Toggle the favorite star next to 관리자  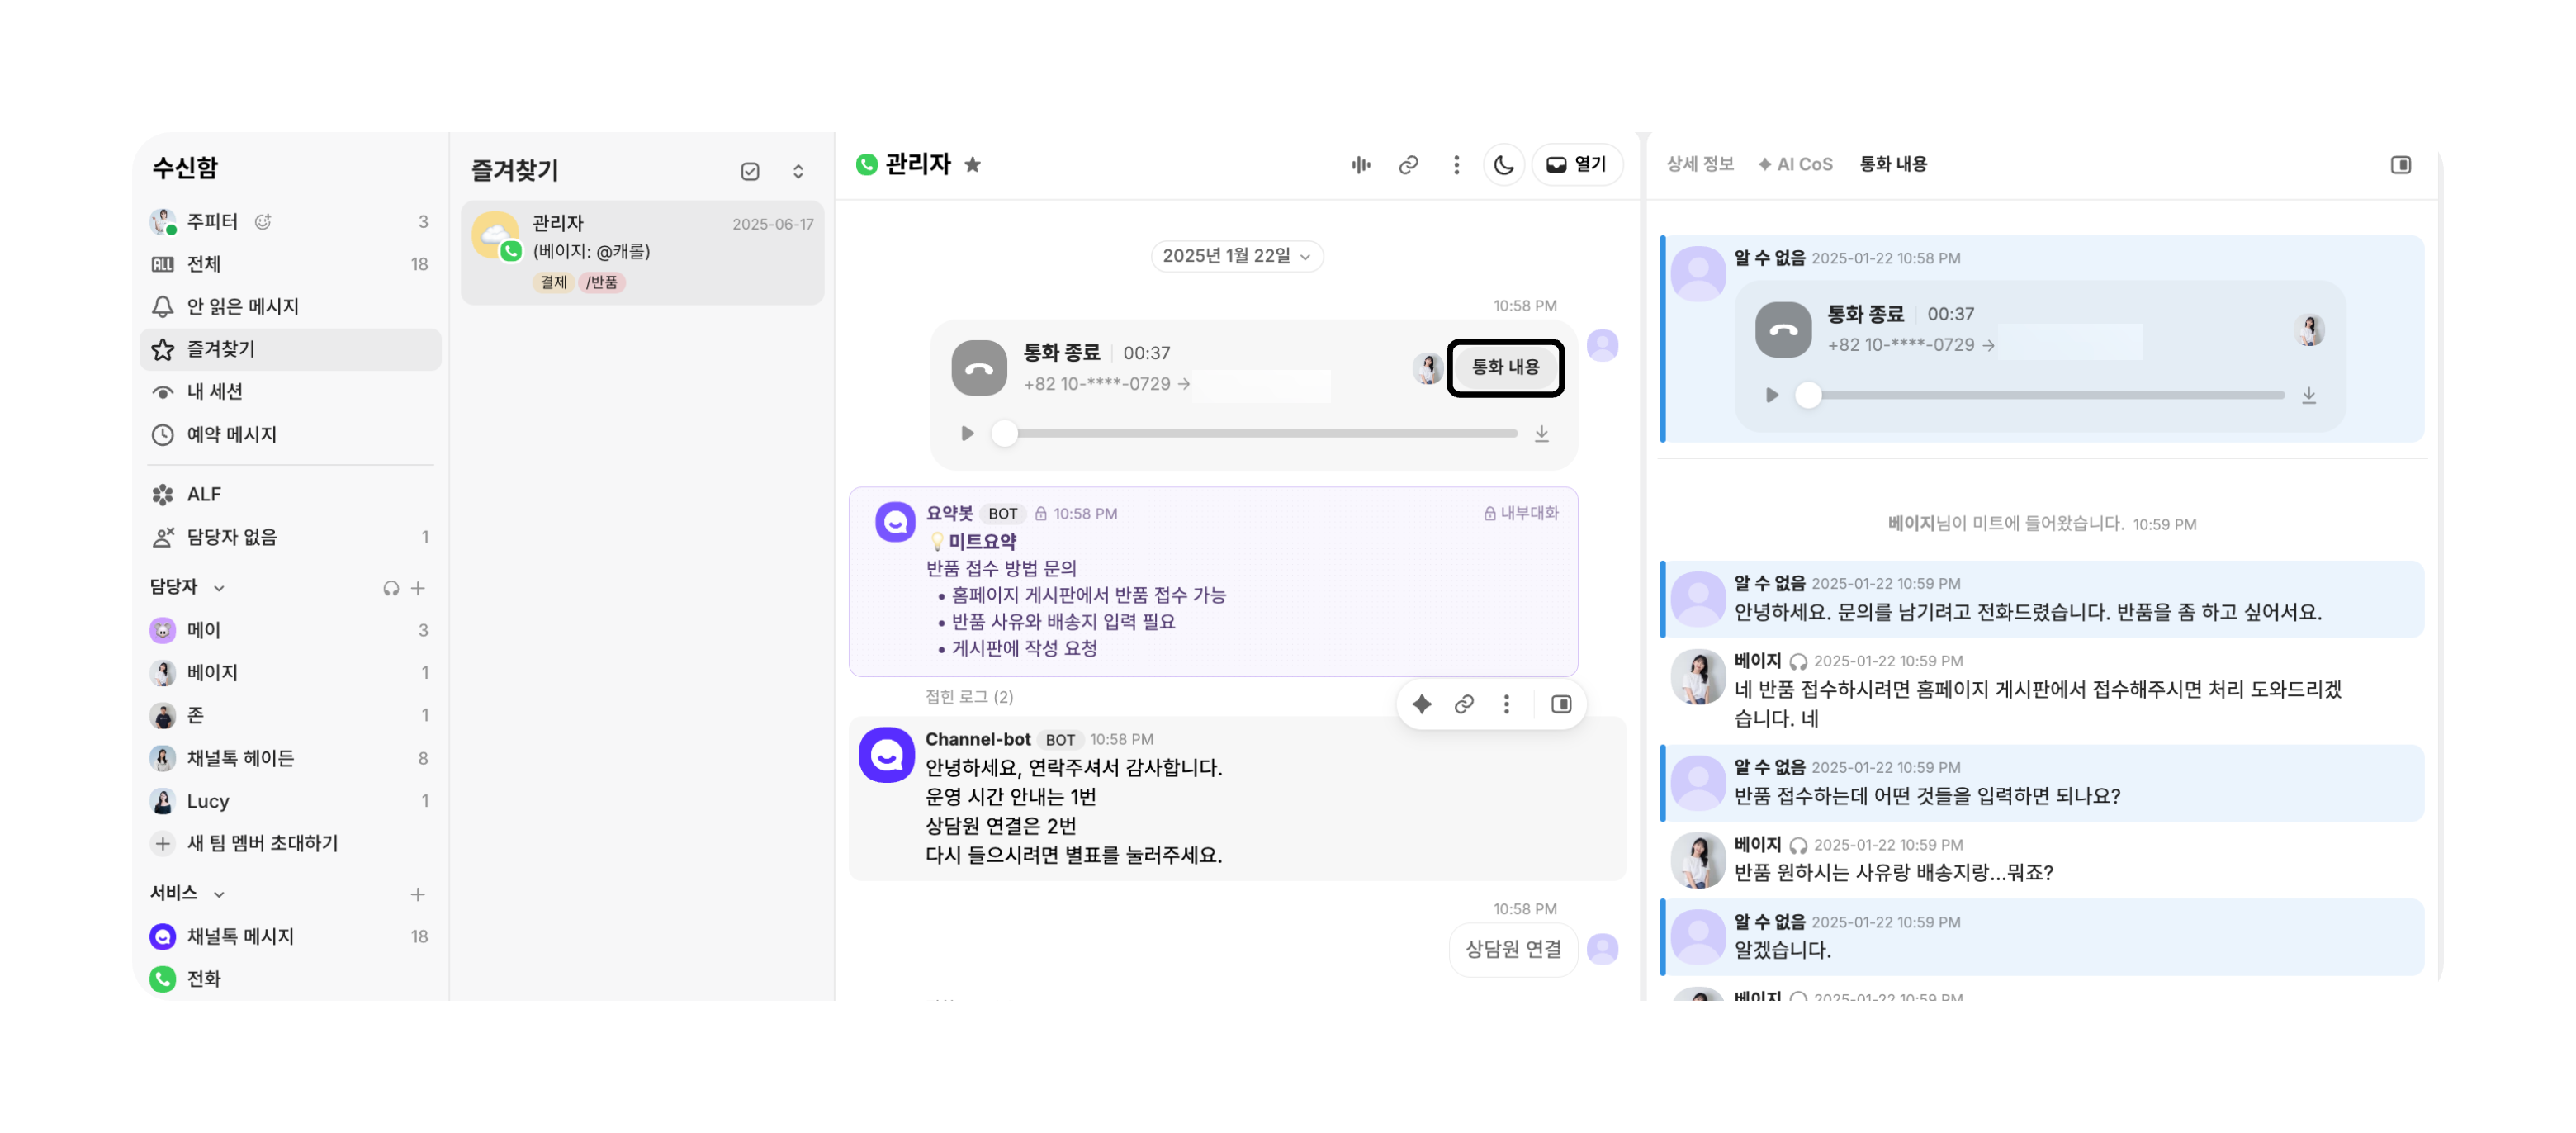973,165
